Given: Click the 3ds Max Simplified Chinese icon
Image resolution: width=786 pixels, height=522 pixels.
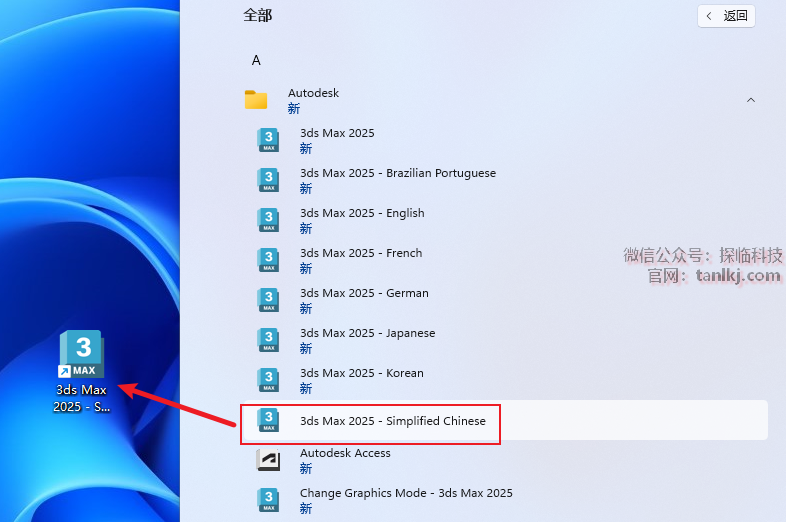Looking at the screenshot, I should (268, 420).
